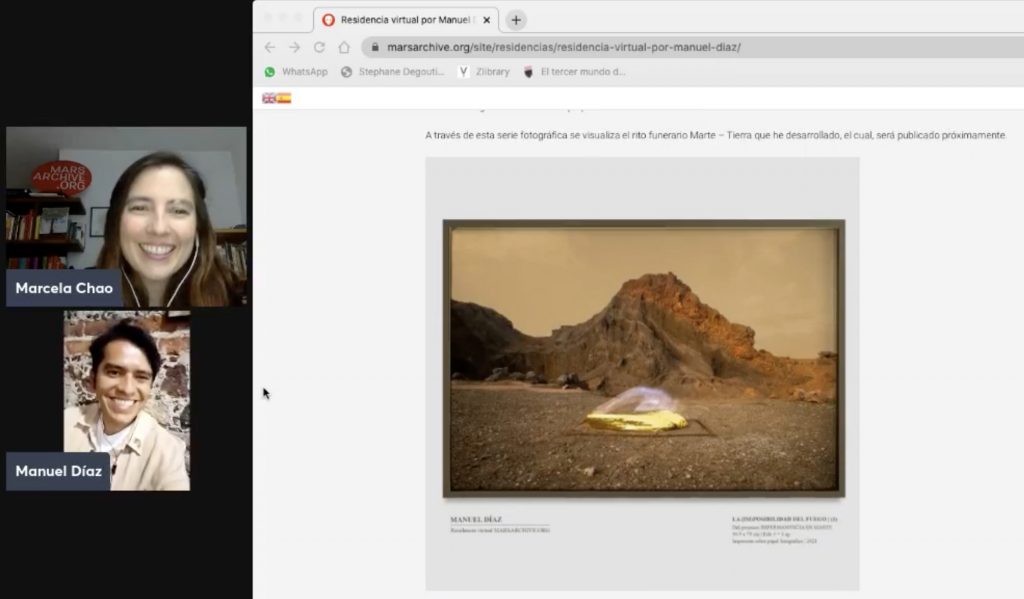Image resolution: width=1024 pixels, height=599 pixels.
Task: Open the Stephane Degouti bookmark
Action: pos(393,72)
